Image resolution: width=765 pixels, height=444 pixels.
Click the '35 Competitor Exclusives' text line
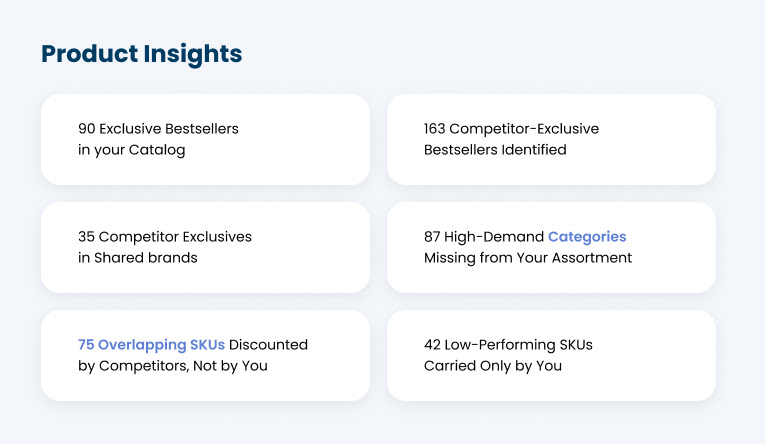click(x=165, y=237)
